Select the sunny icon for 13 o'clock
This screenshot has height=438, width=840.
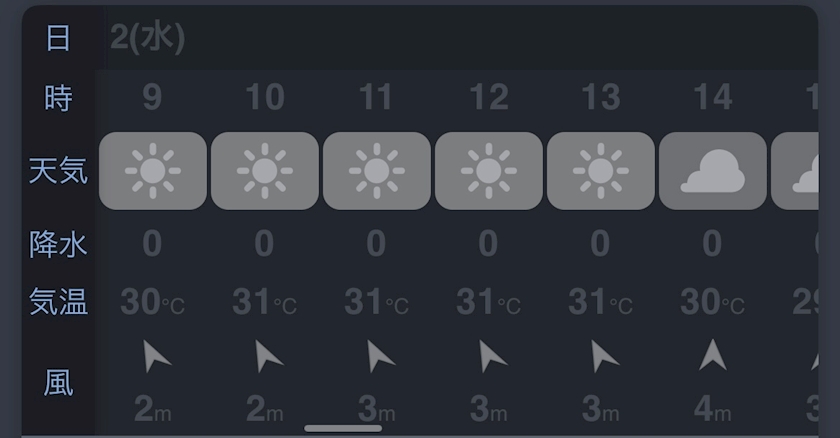(601, 171)
